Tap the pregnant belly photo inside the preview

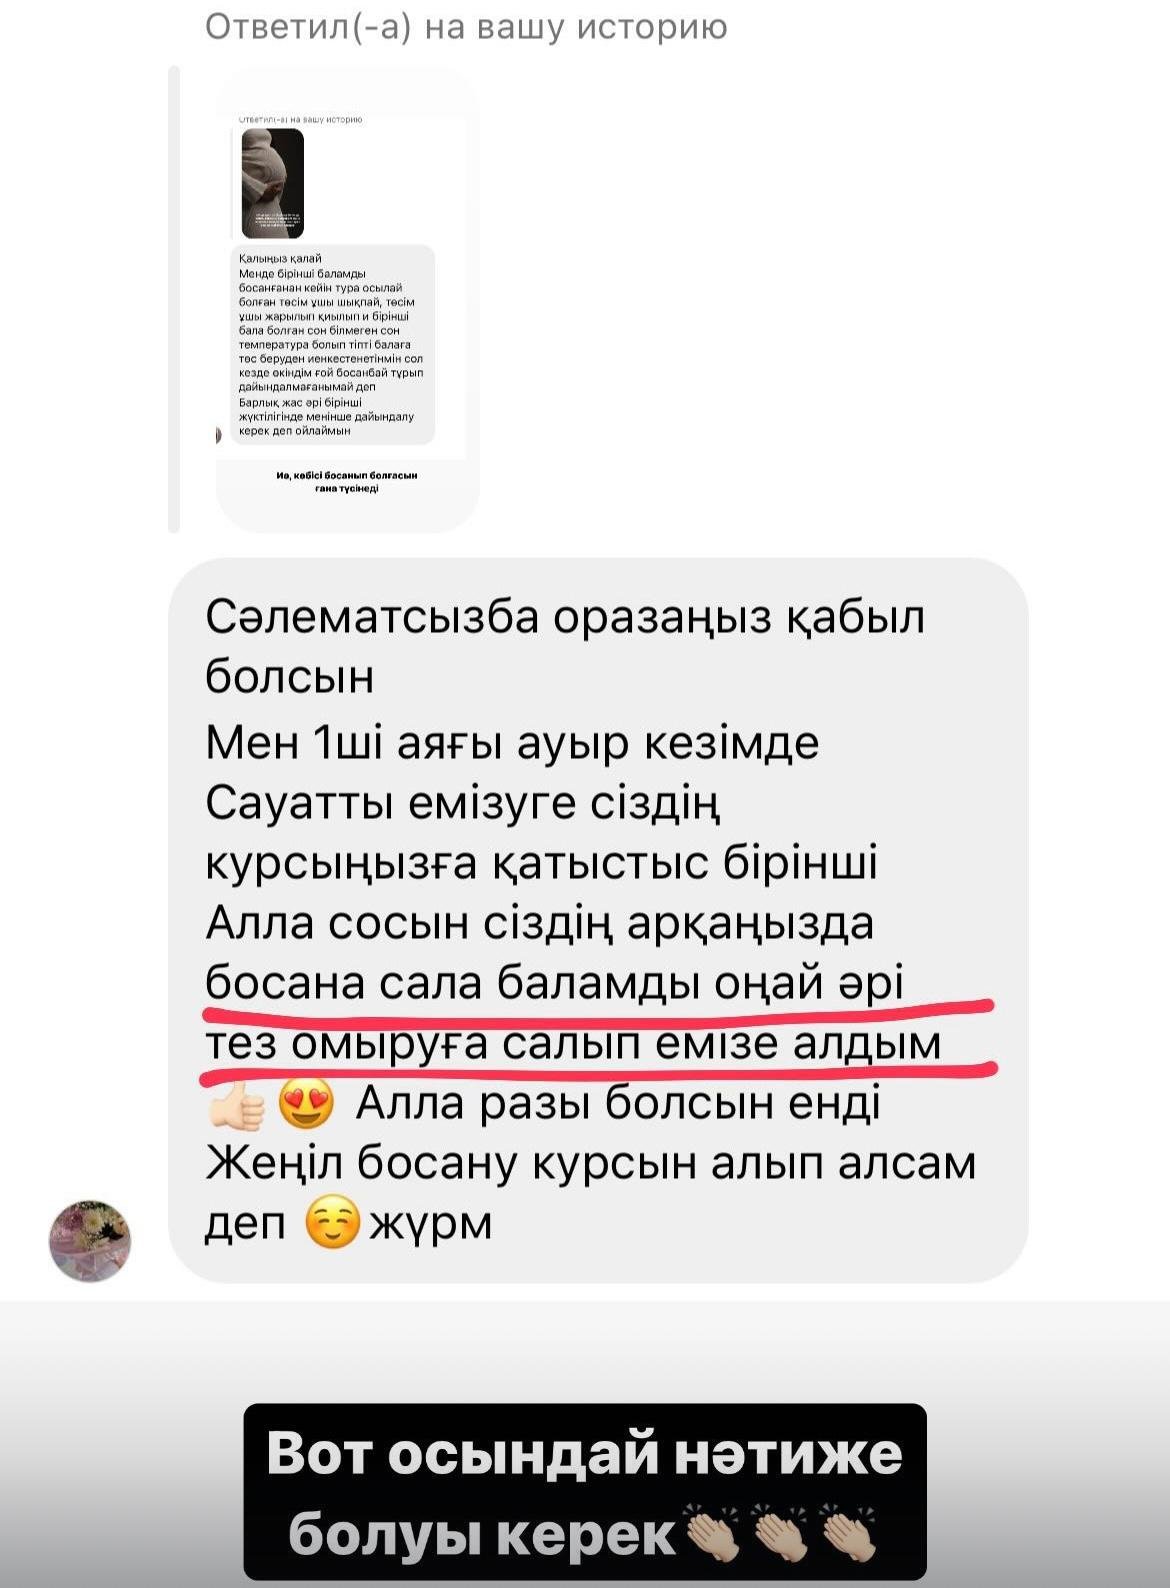(x=273, y=183)
